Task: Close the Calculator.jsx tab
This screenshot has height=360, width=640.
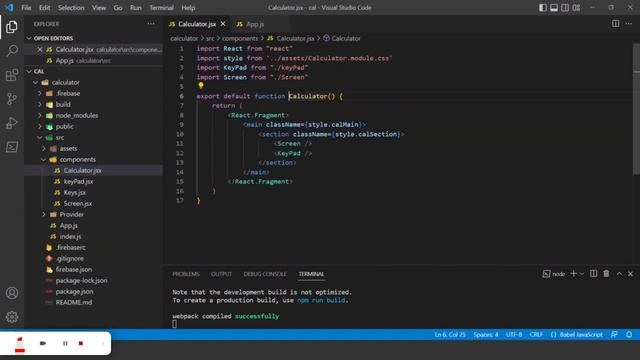Action: (x=223, y=24)
